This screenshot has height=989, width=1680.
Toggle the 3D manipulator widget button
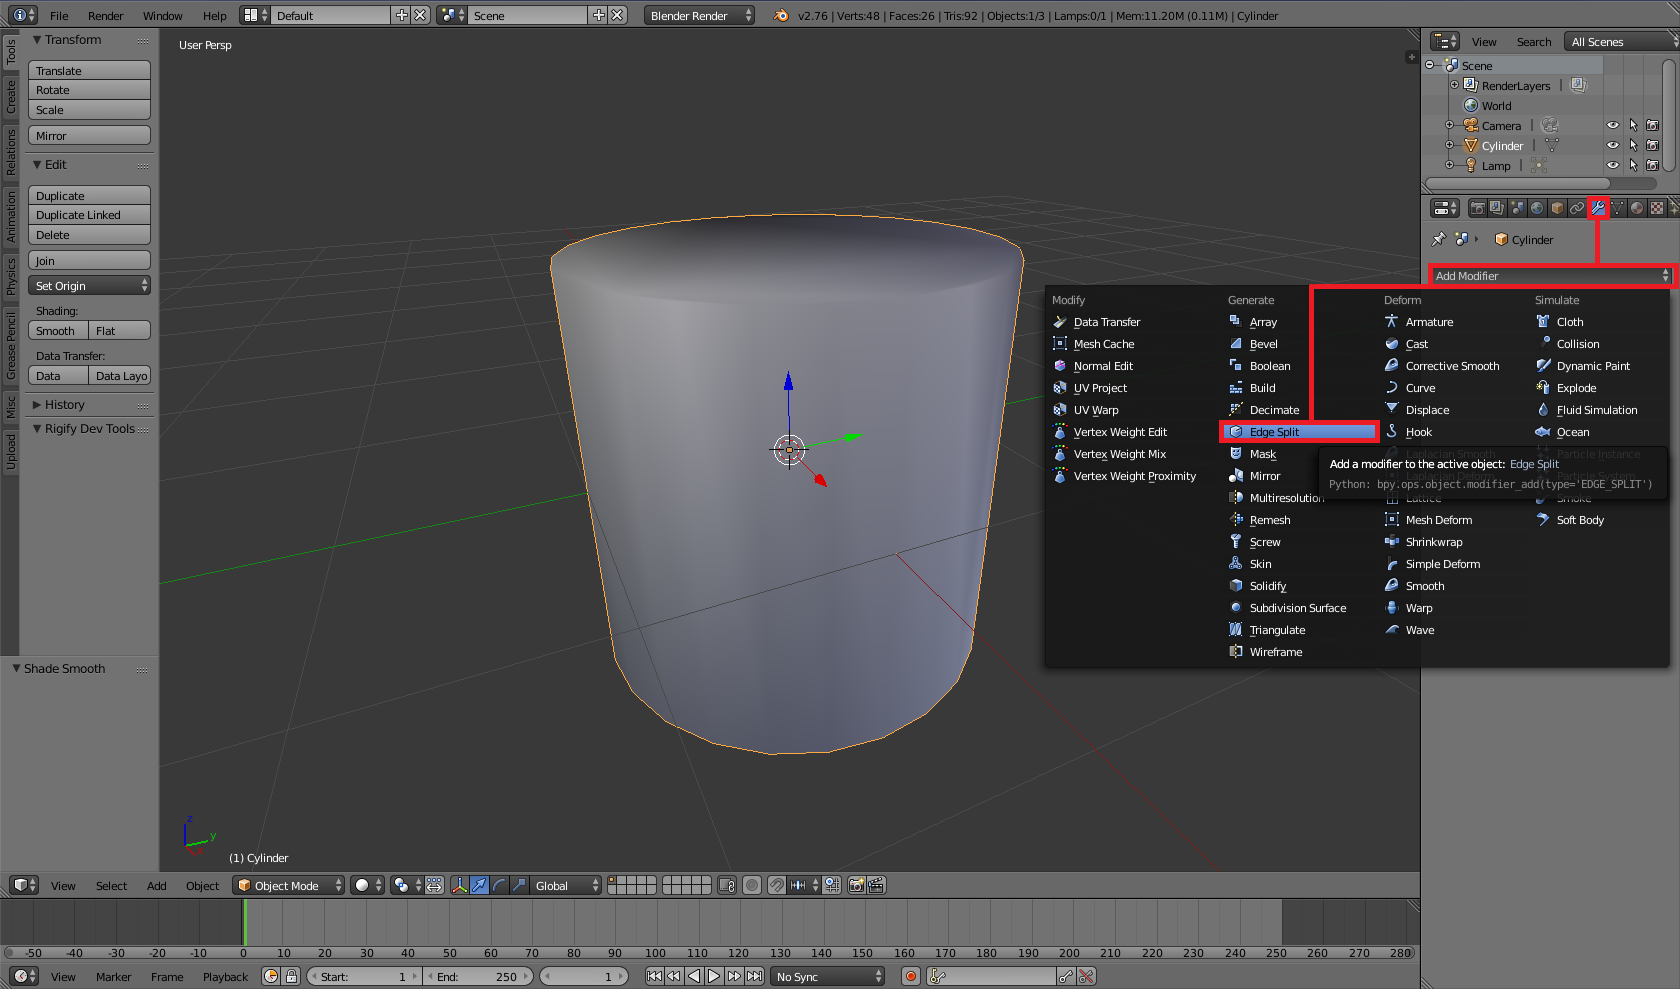click(460, 885)
